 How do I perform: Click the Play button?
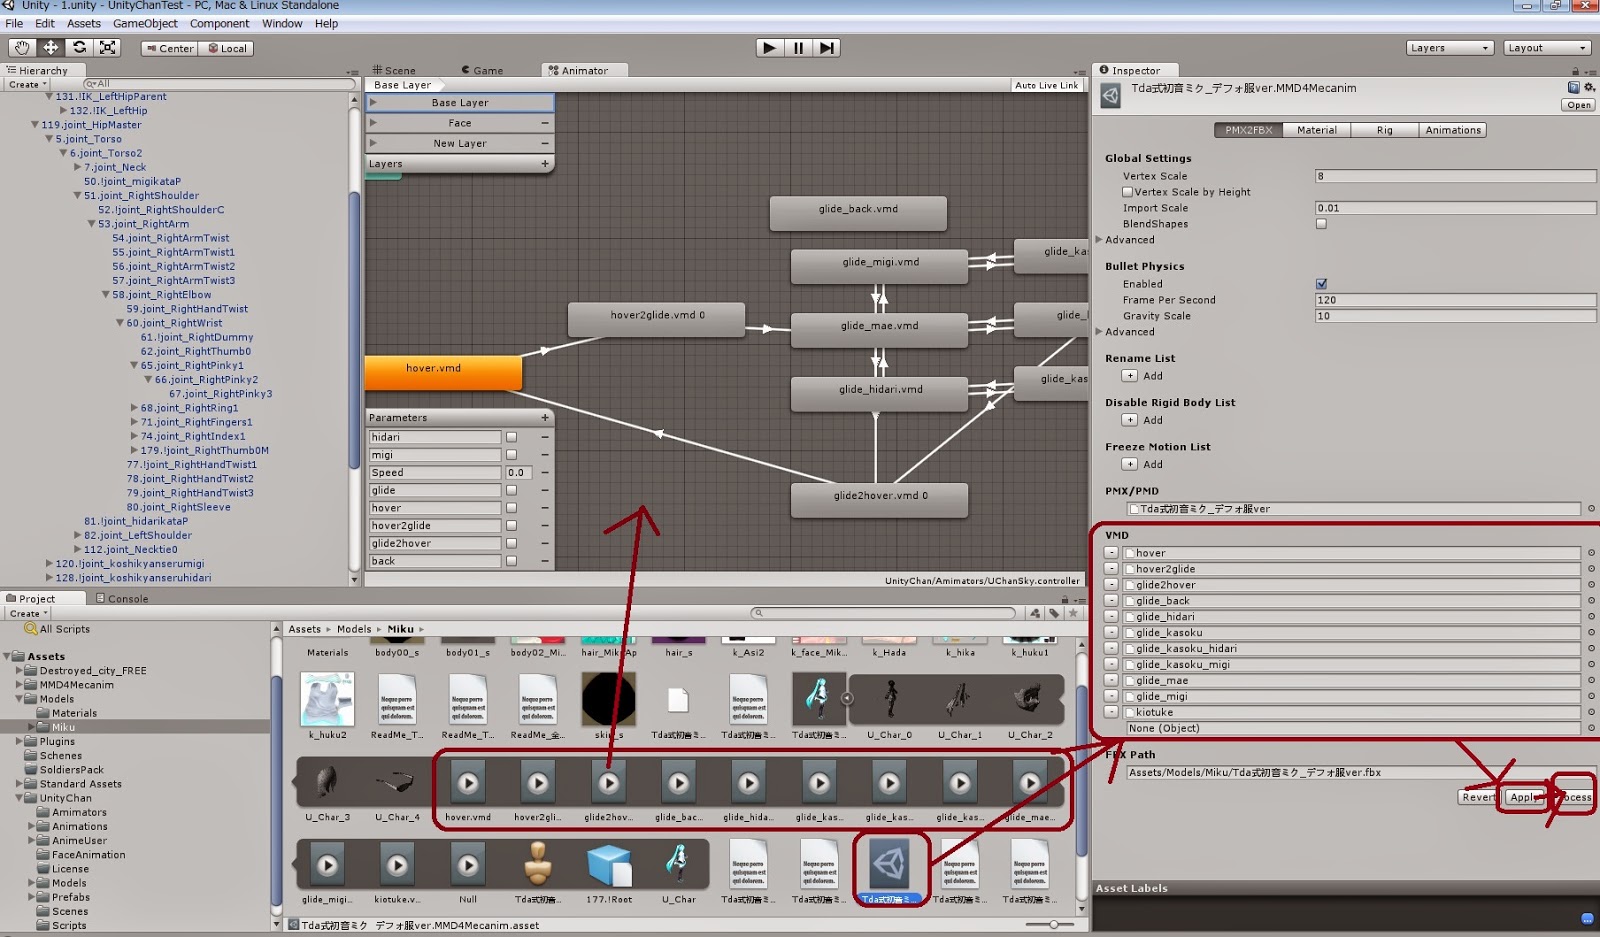click(768, 47)
